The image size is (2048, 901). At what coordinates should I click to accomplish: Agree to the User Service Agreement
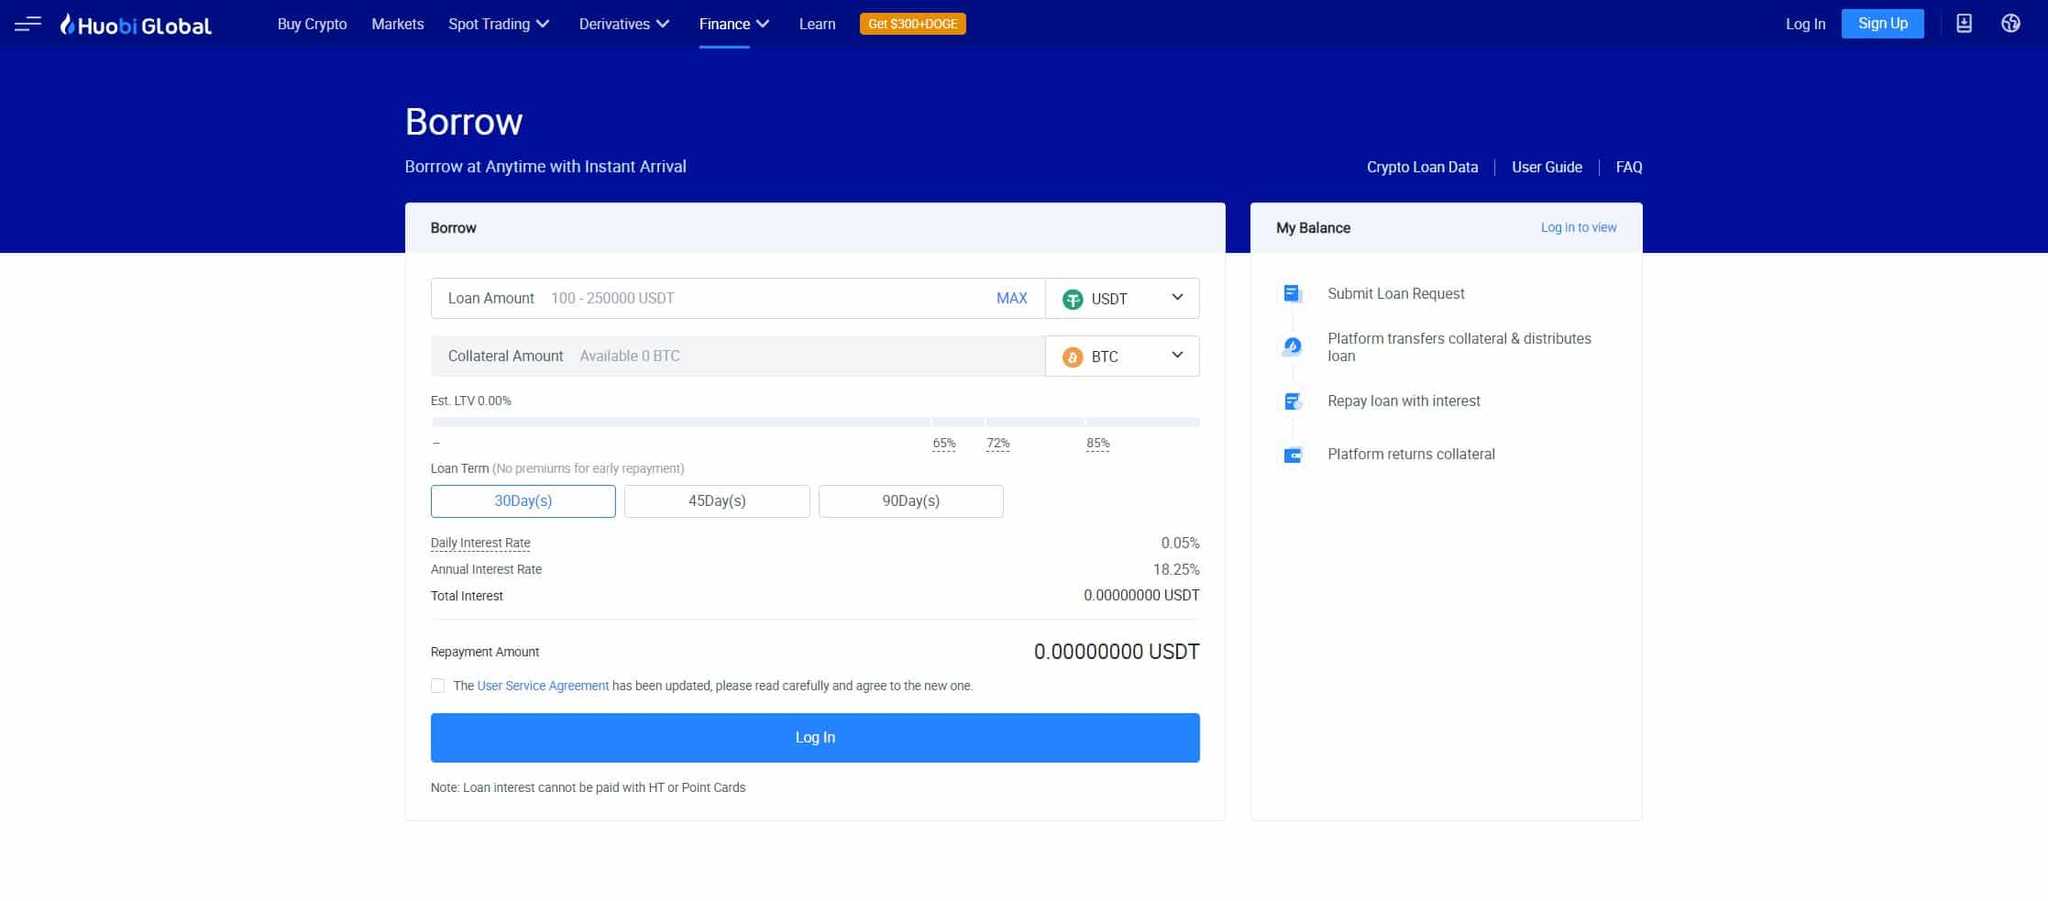tap(438, 685)
